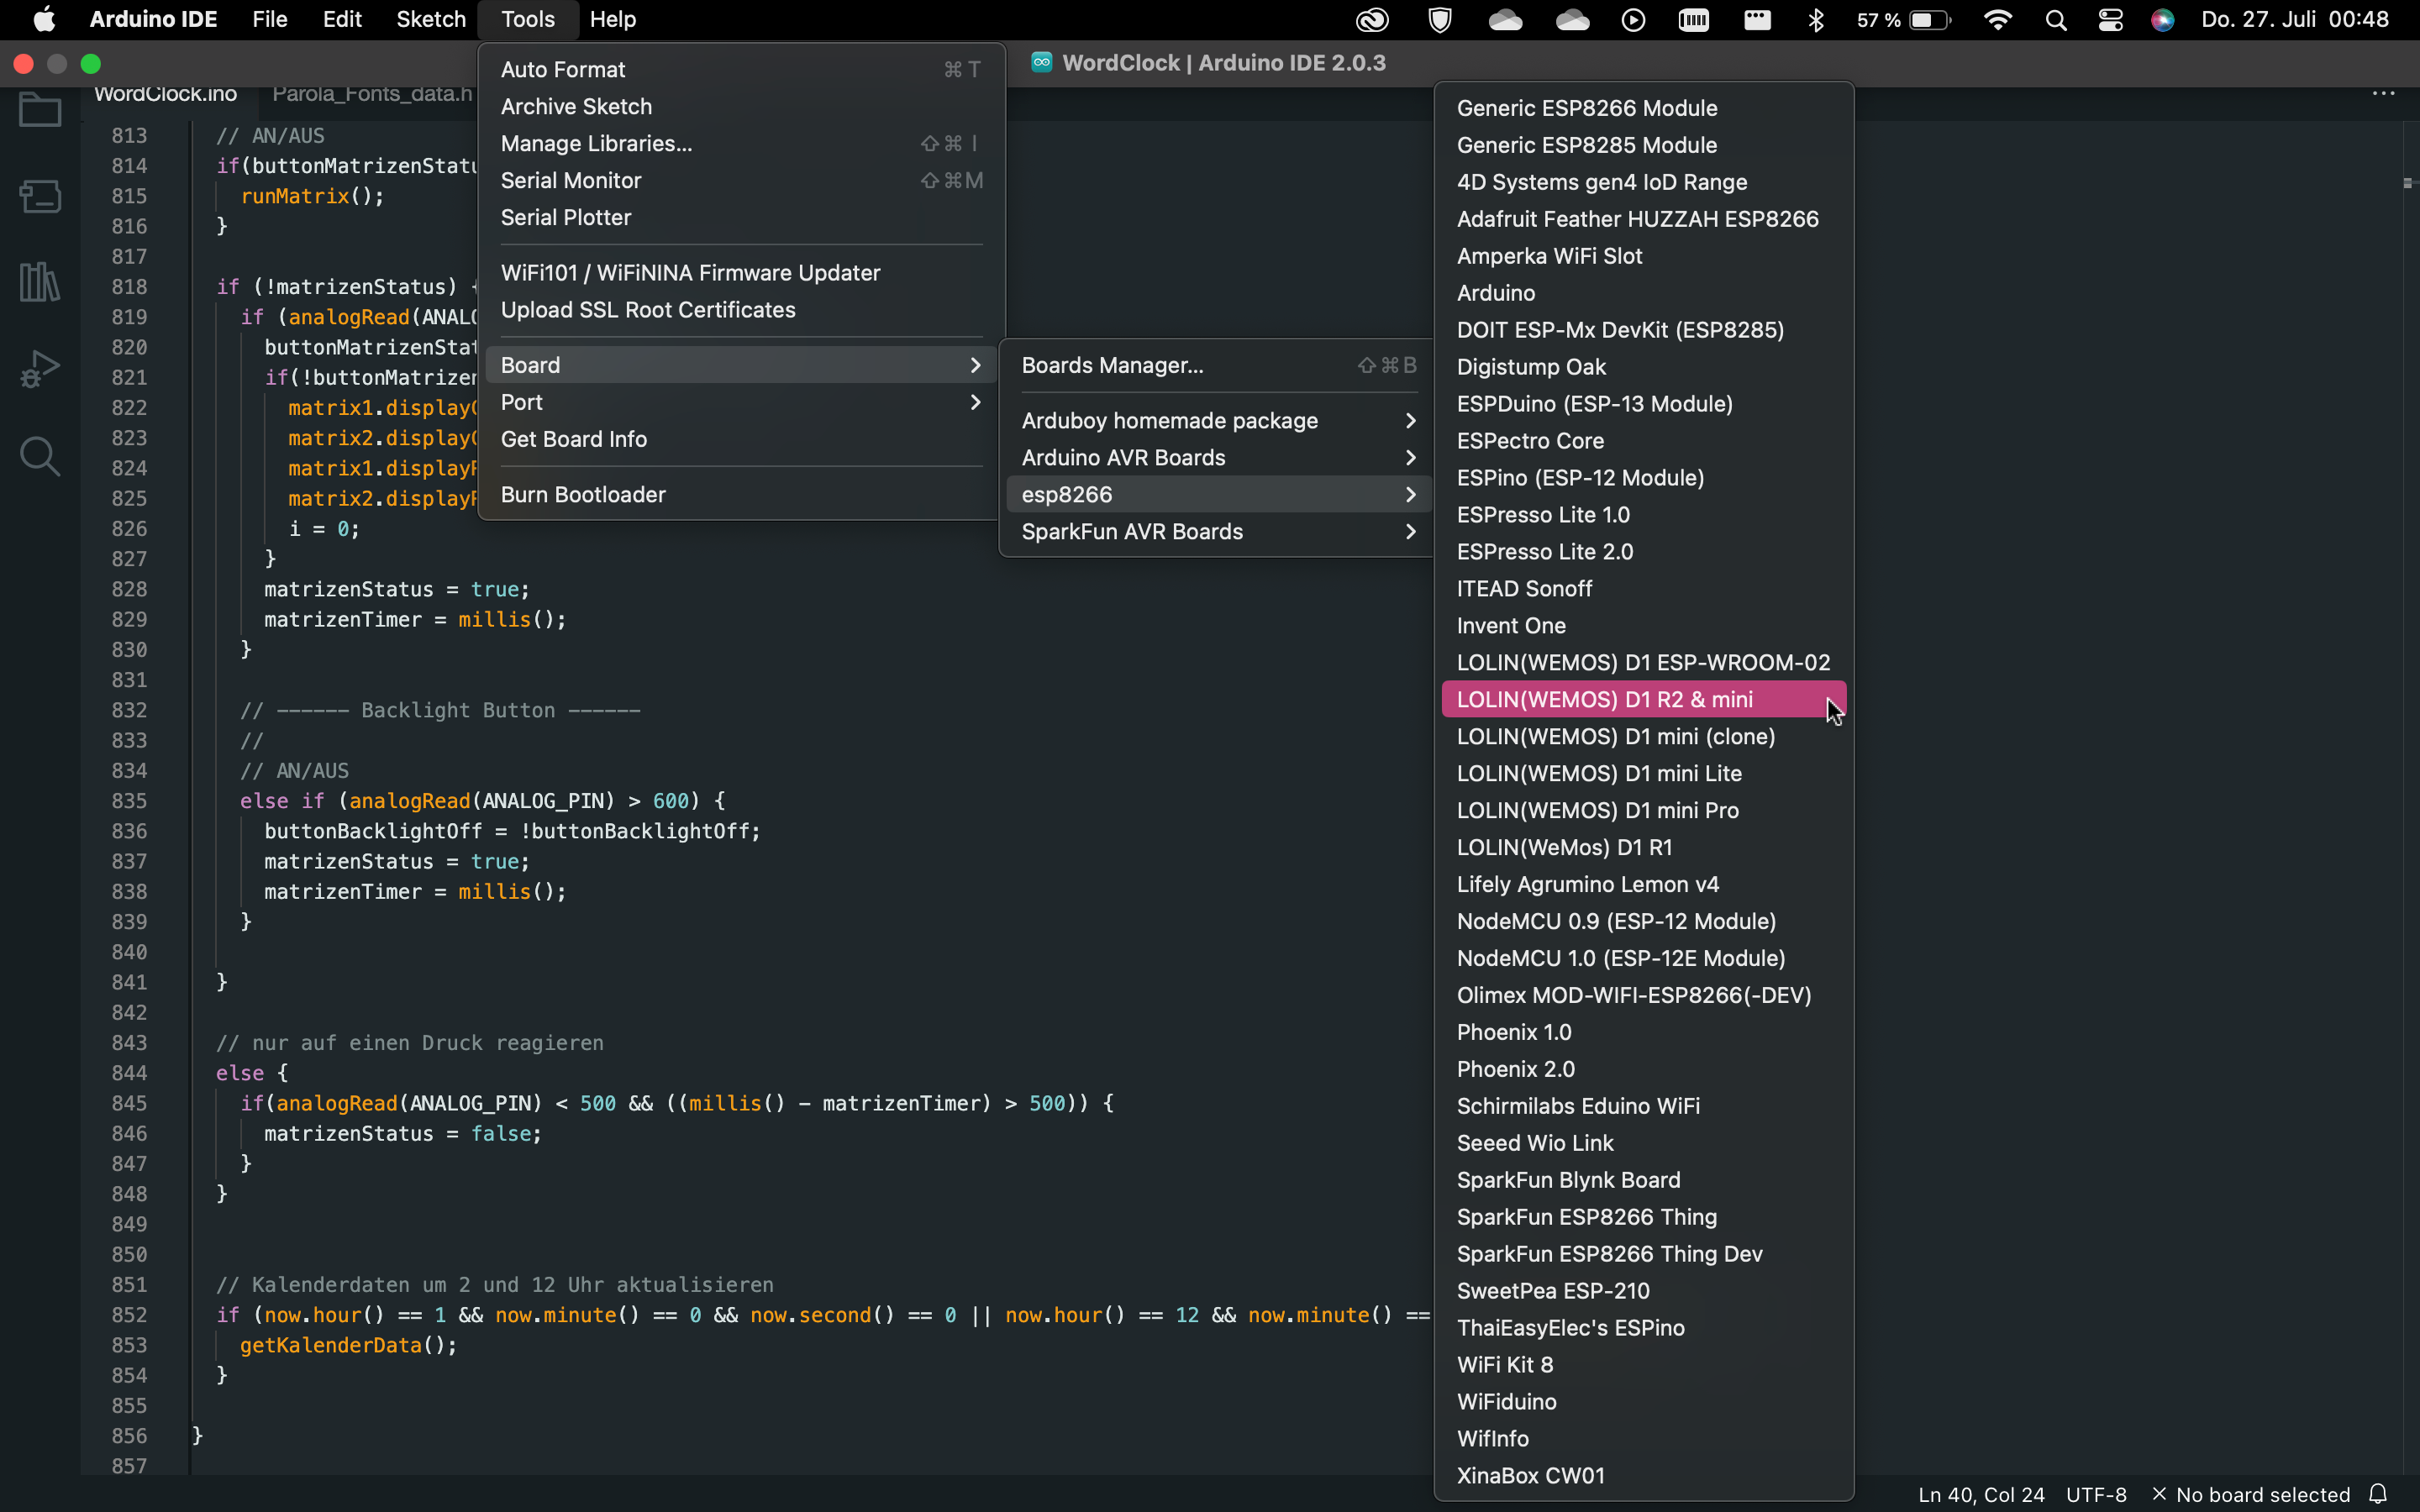The image size is (2420, 1512).
Task: Open Bluetooth menu bar icon
Action: point(1815,19)
